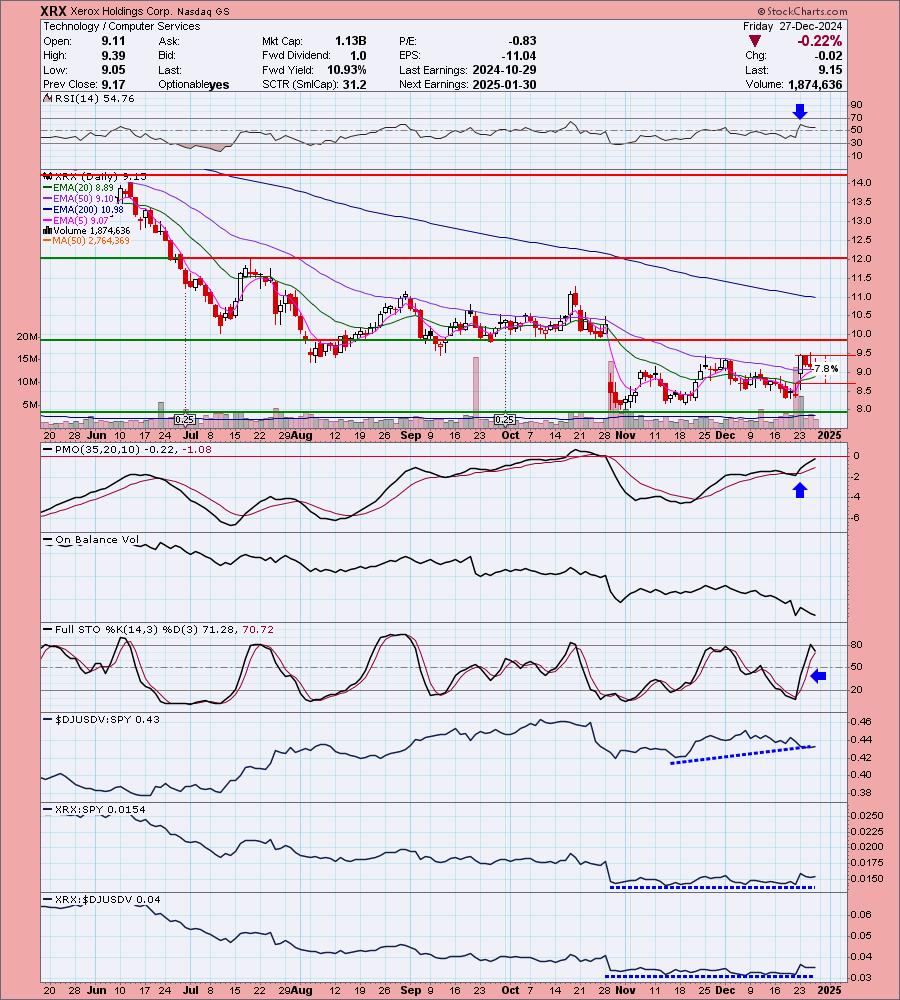Click the EMA(50) 9.10 legend entry
This screenshot has height=1000, width=900.
click(x=78, y=198)
